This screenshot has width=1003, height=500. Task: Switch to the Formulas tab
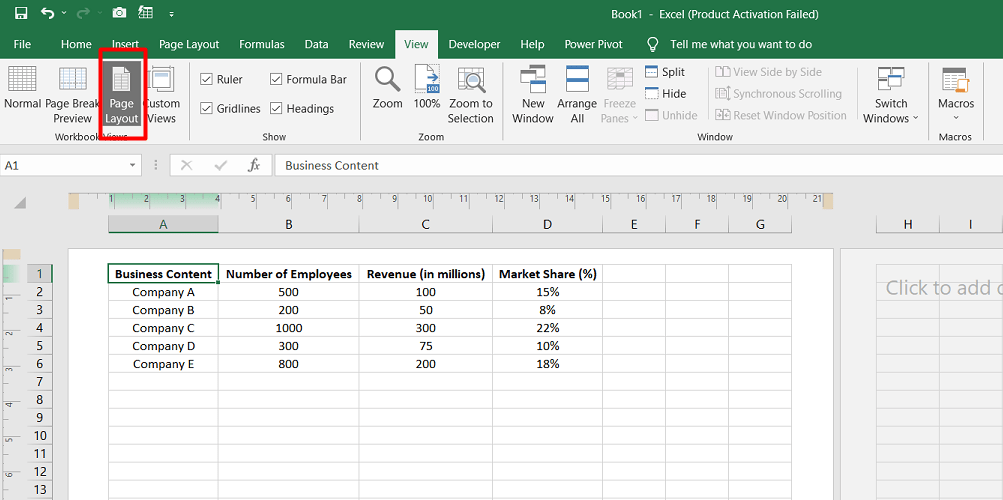[260, 44]
